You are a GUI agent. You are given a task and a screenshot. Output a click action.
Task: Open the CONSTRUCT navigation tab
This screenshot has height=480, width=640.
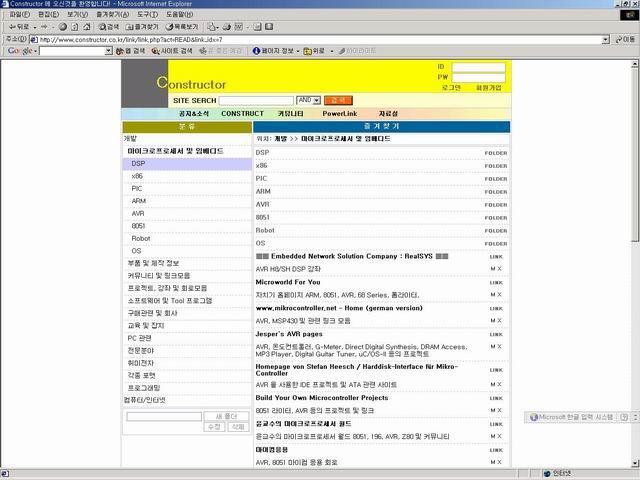coord(242,113)
